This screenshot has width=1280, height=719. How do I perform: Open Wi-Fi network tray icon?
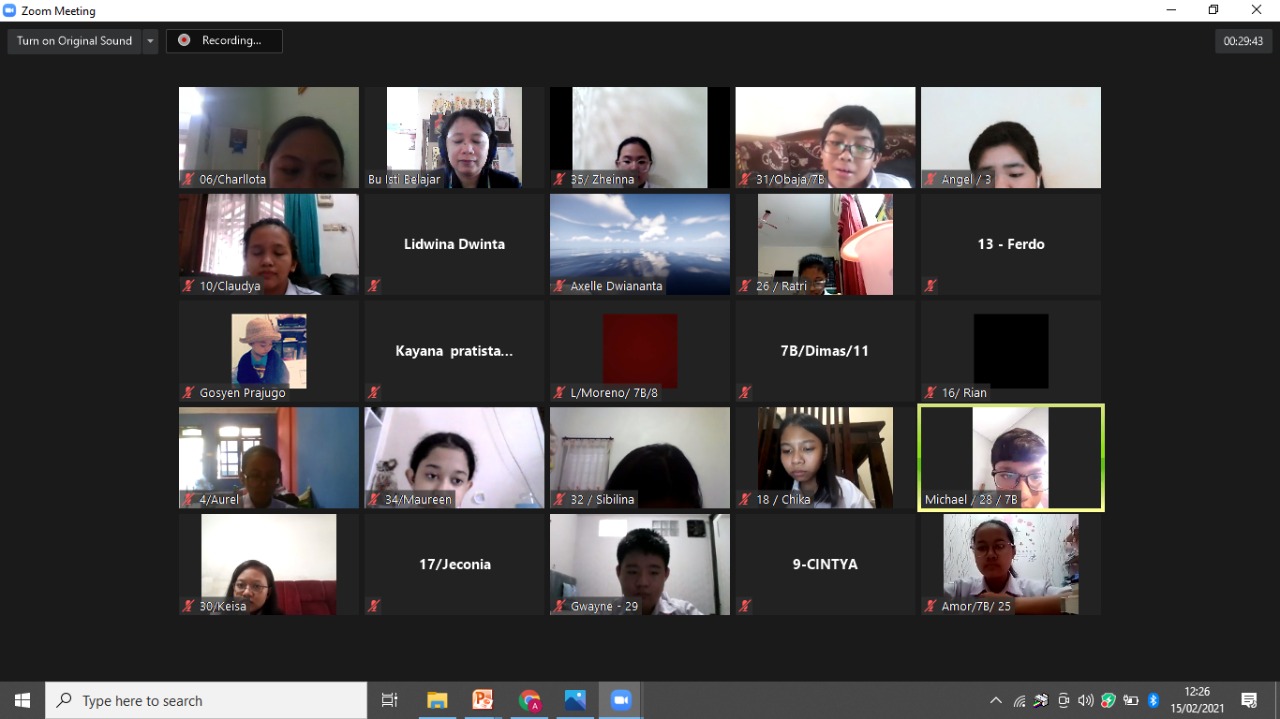click(1019, 701)
